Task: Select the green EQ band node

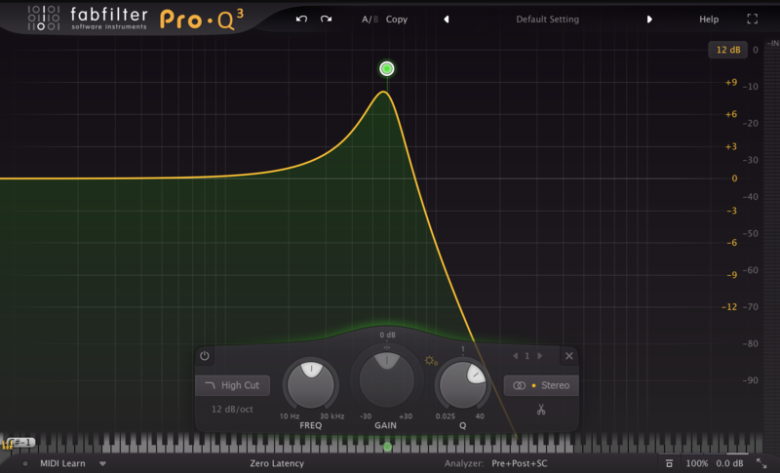Action: tap(387, 69)
